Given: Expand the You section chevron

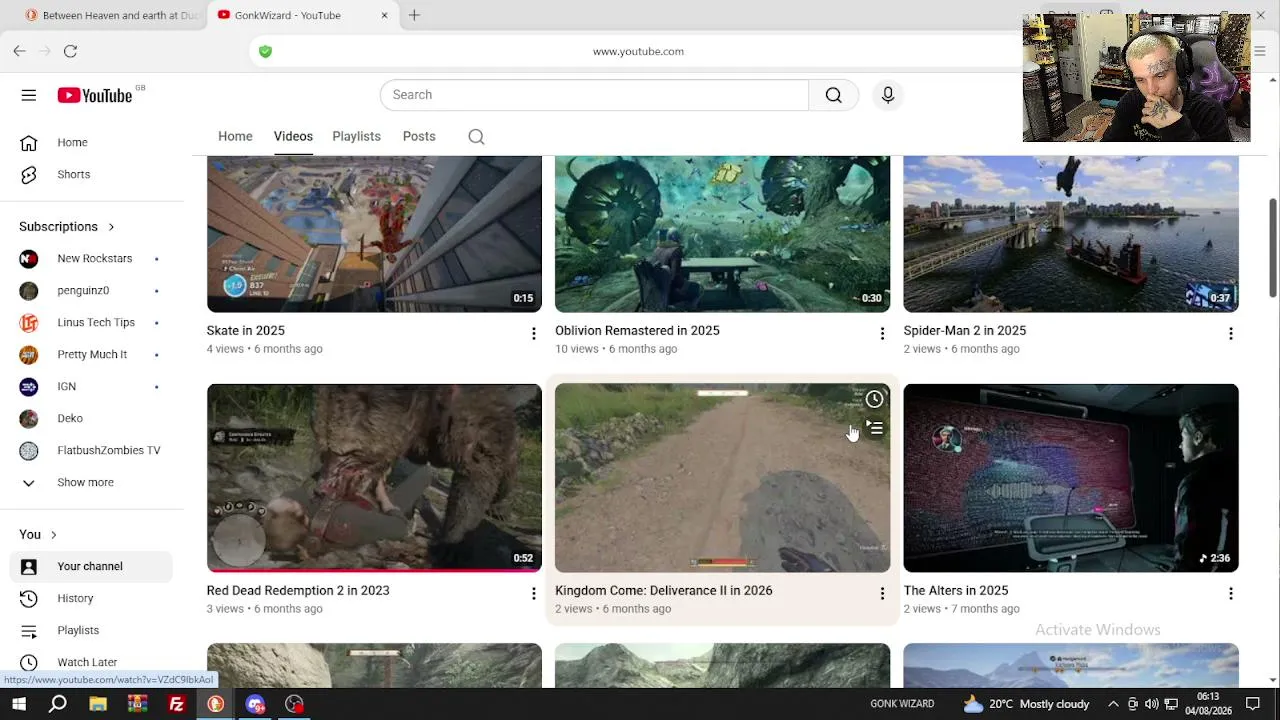Looking at the screenshot, I should (53, 535).
